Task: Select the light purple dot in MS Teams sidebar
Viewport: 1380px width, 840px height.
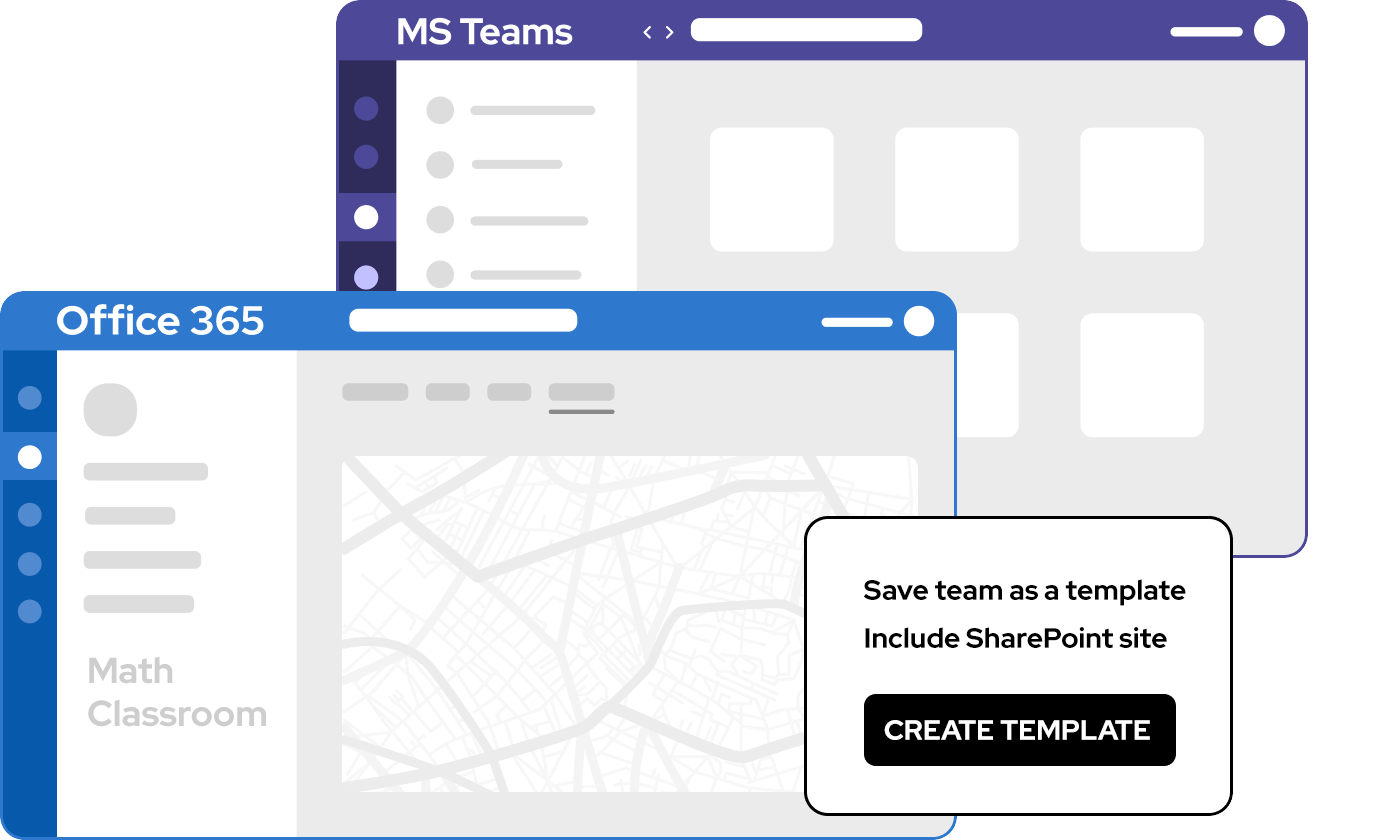Action: [367, 276]
